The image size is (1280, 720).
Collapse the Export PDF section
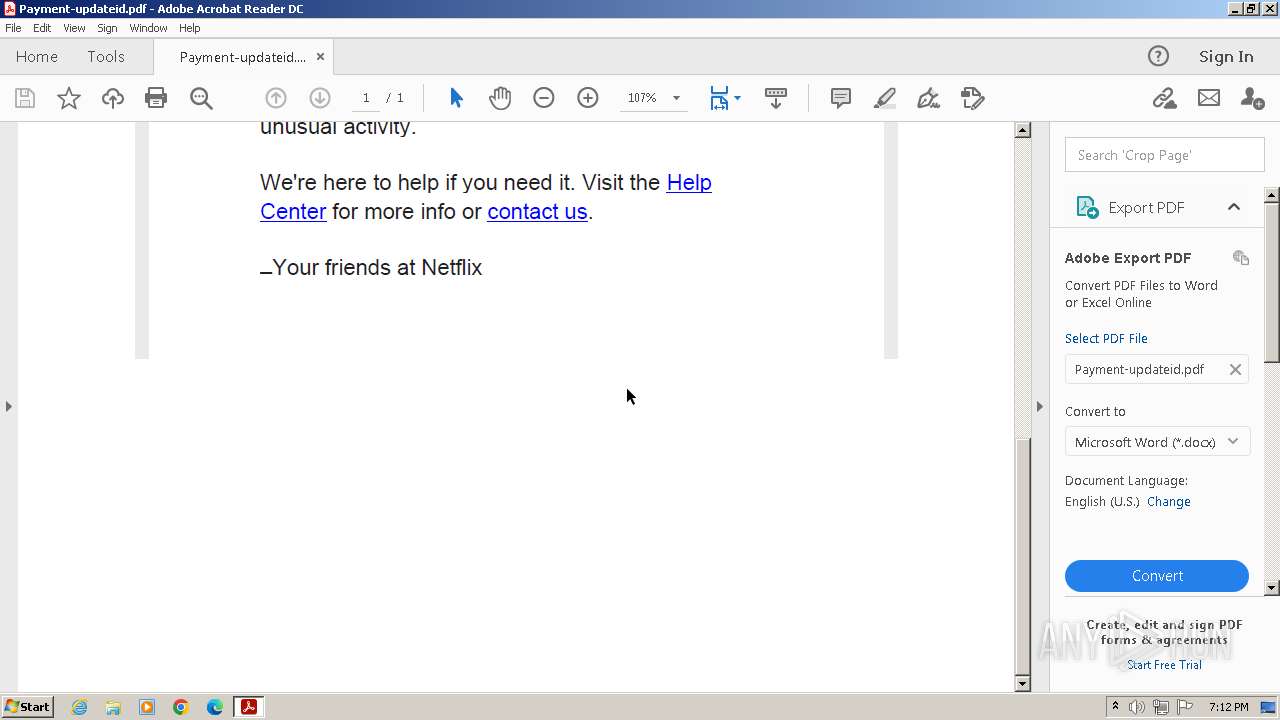1233,207
